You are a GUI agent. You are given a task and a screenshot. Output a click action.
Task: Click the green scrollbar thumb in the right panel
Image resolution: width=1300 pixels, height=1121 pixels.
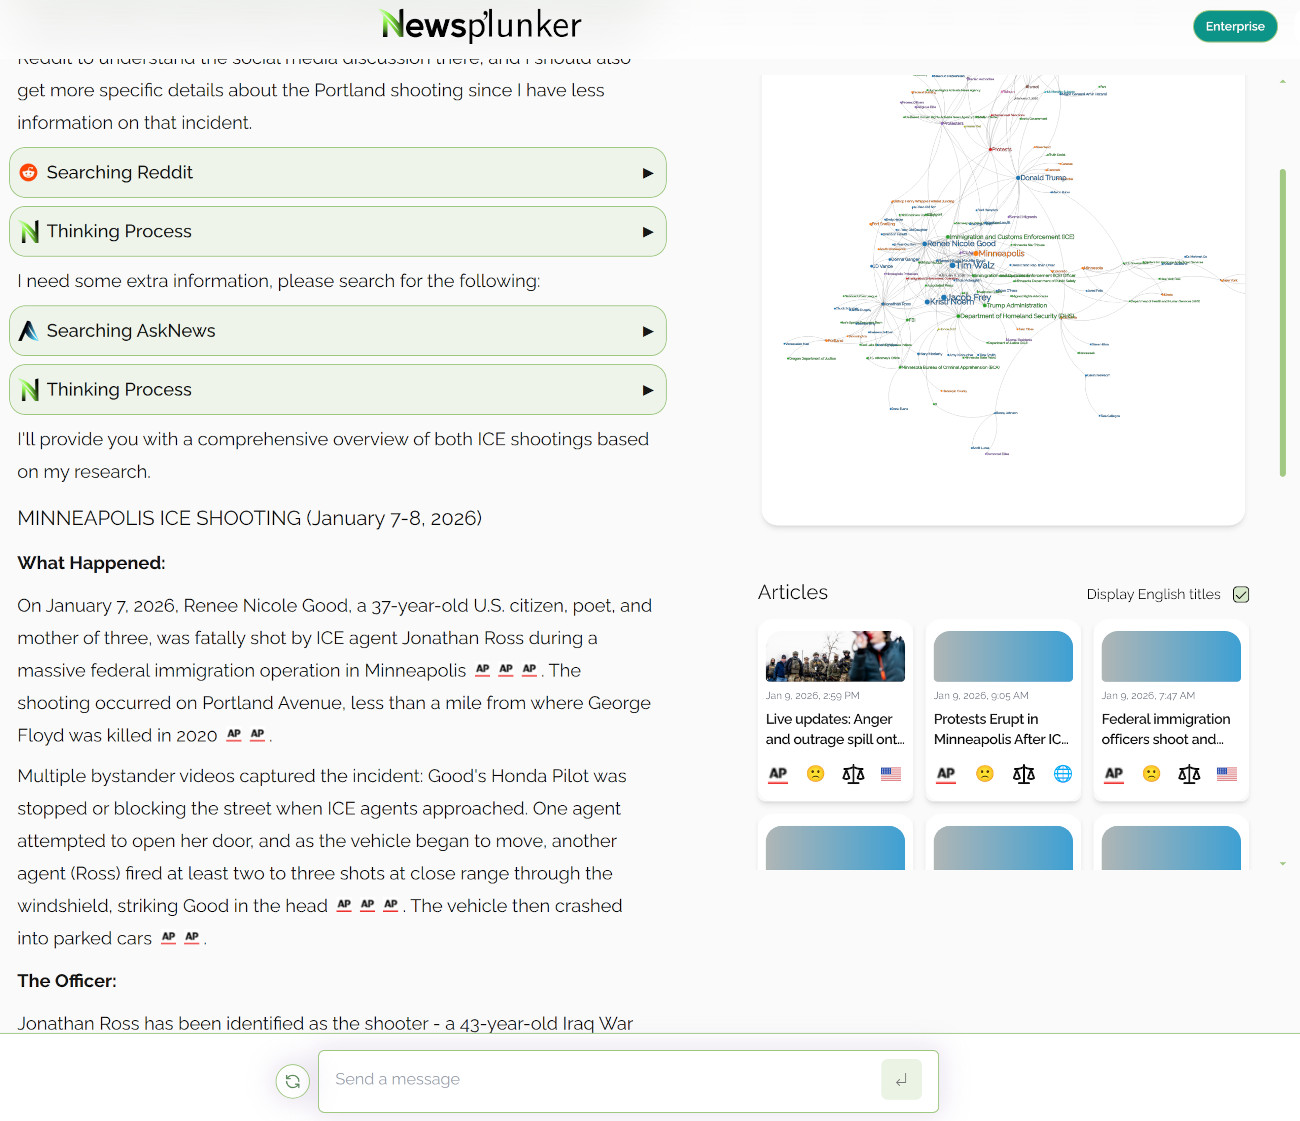(1283, 323)
